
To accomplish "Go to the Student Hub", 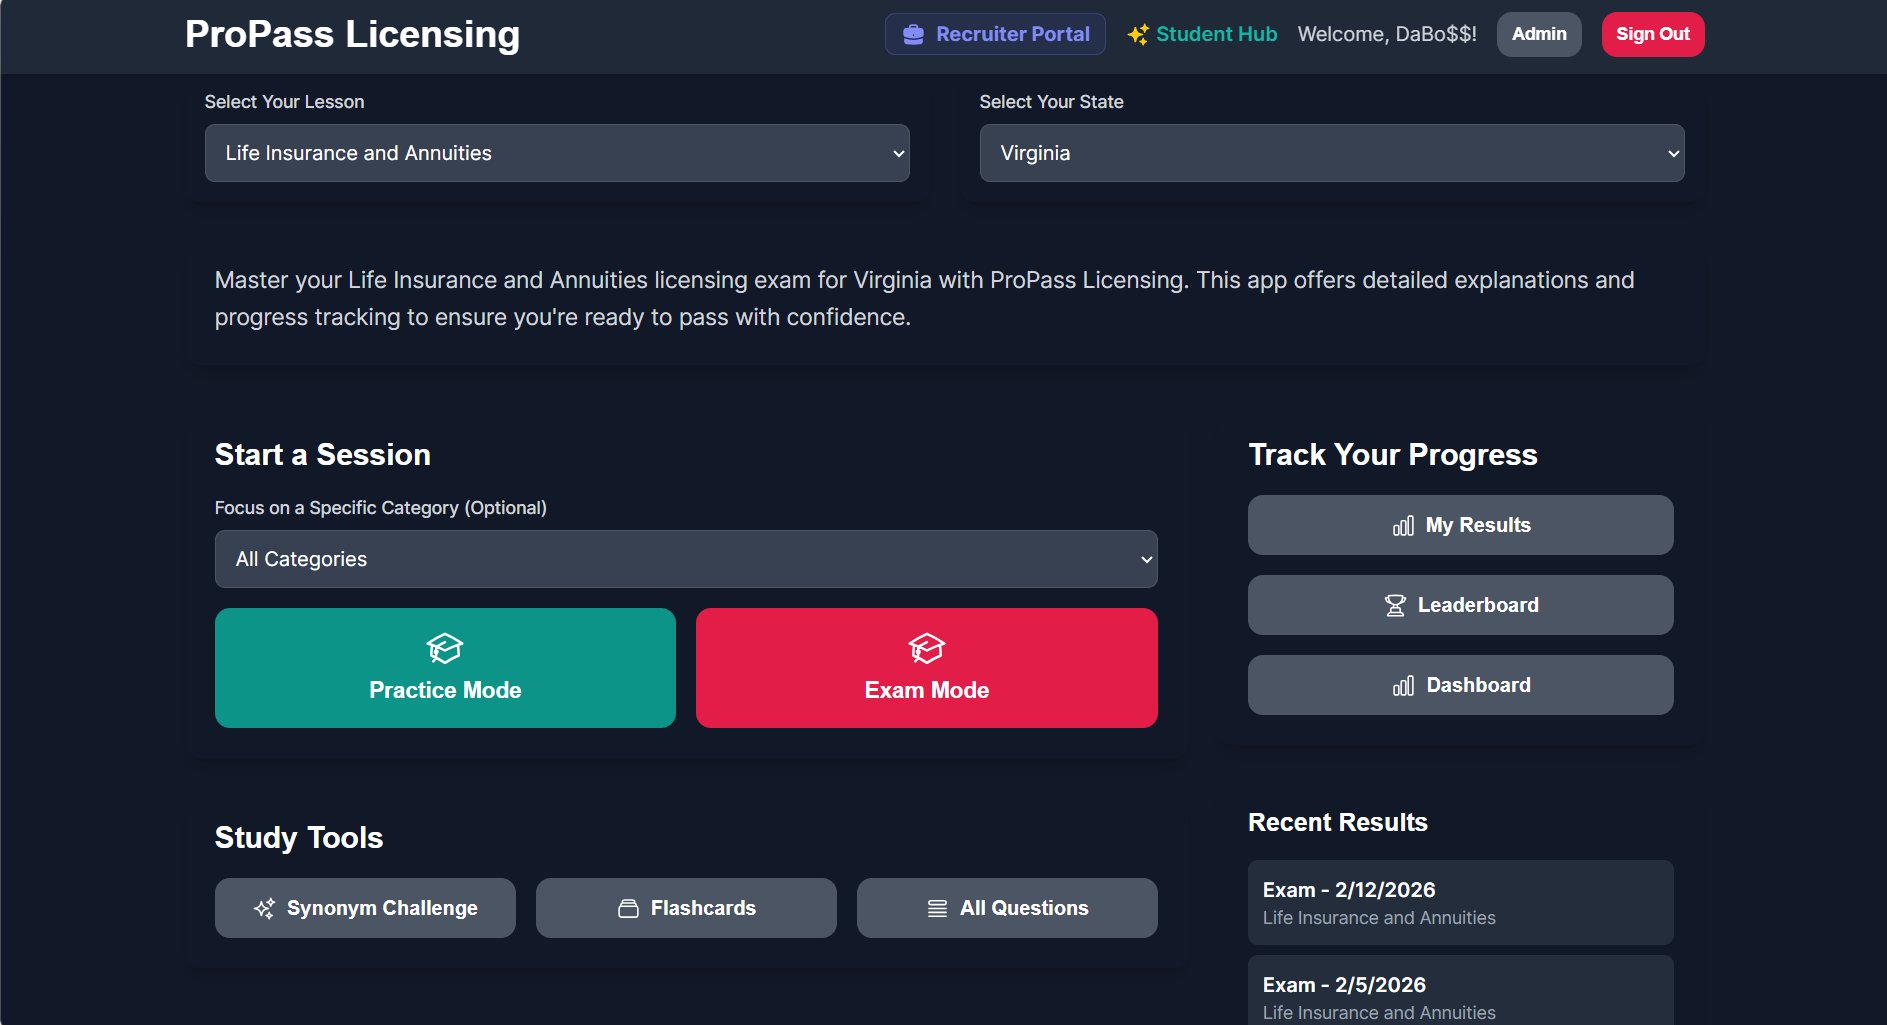I will 1202,34.
